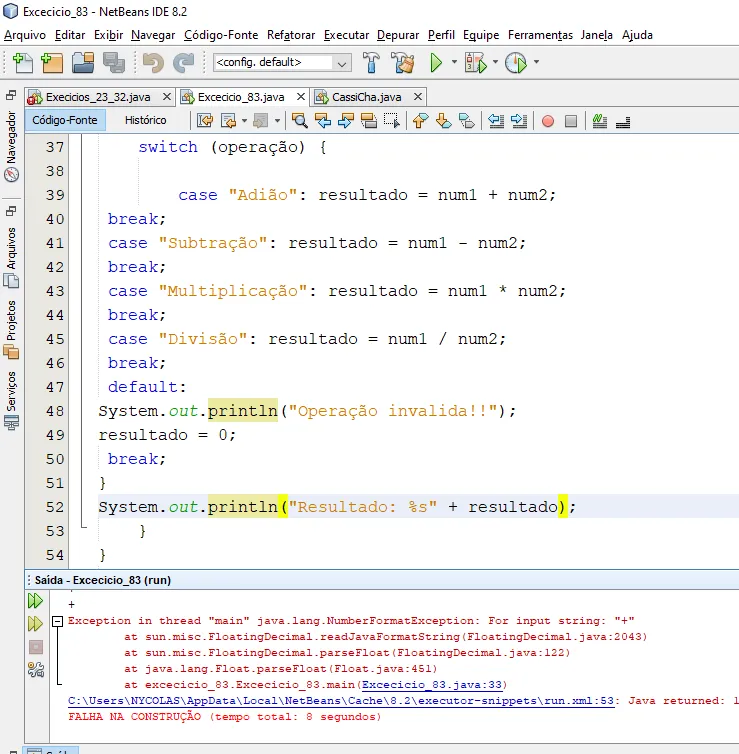This screenshot has width=739, height=754.
Task: Open the Refatorar menu
Action: (292, 35)
